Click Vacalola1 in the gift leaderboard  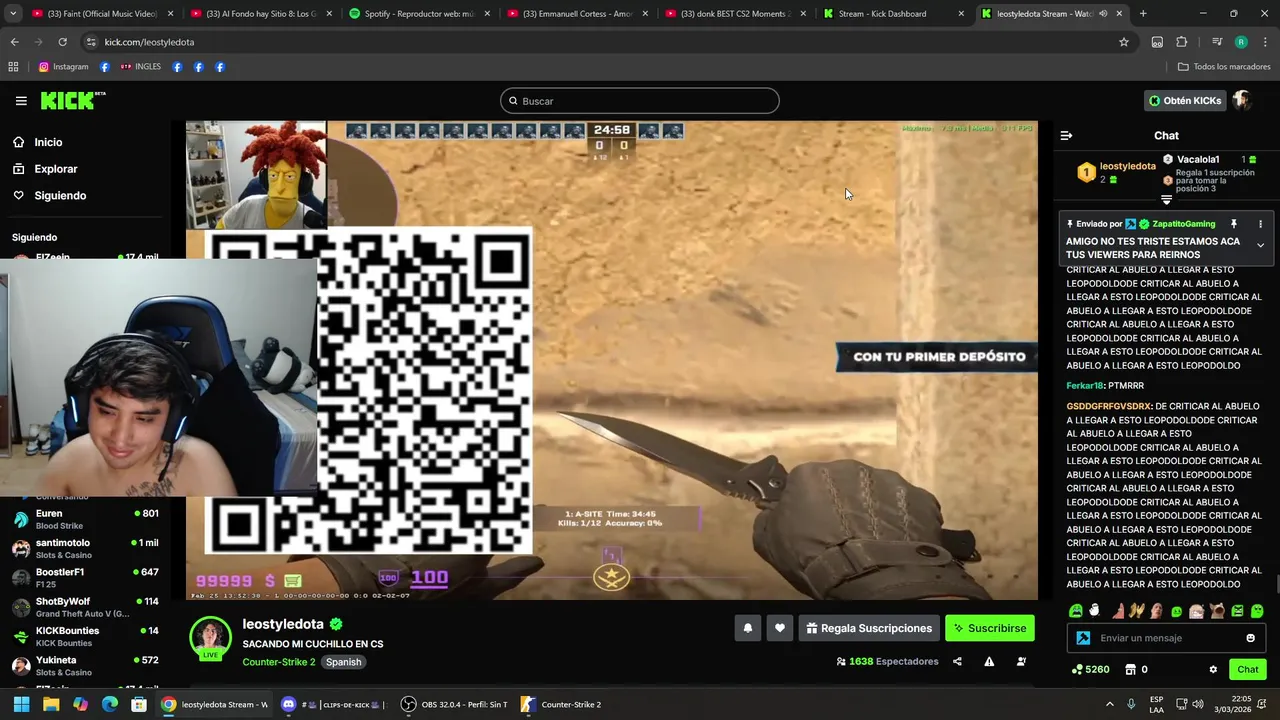coord(1198,160)
